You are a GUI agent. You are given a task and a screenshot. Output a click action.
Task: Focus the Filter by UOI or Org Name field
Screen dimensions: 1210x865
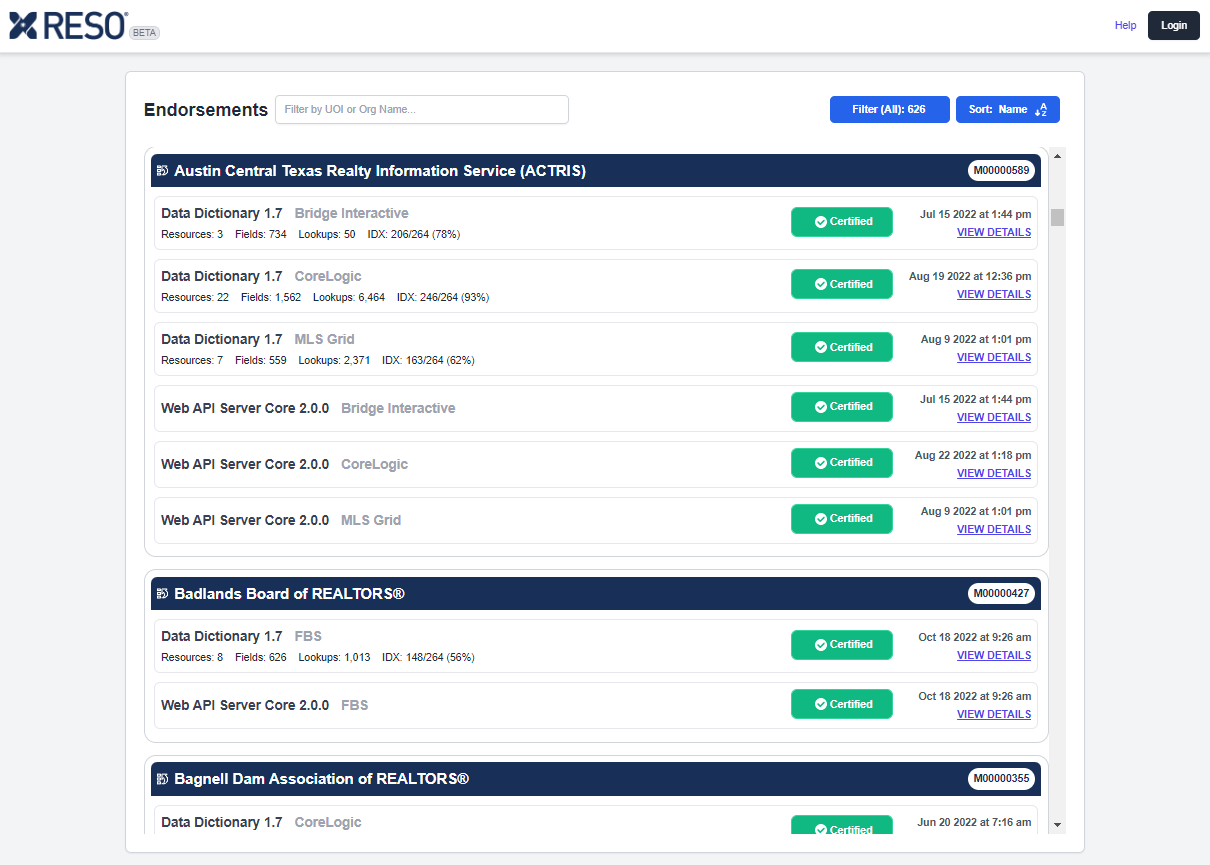422,110
